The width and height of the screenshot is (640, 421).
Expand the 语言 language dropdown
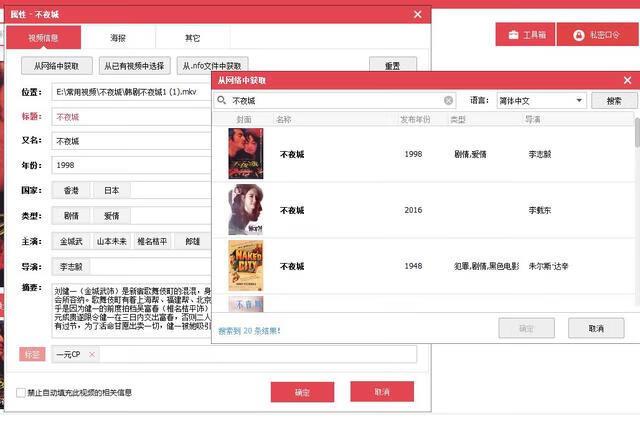click(579, 101)
